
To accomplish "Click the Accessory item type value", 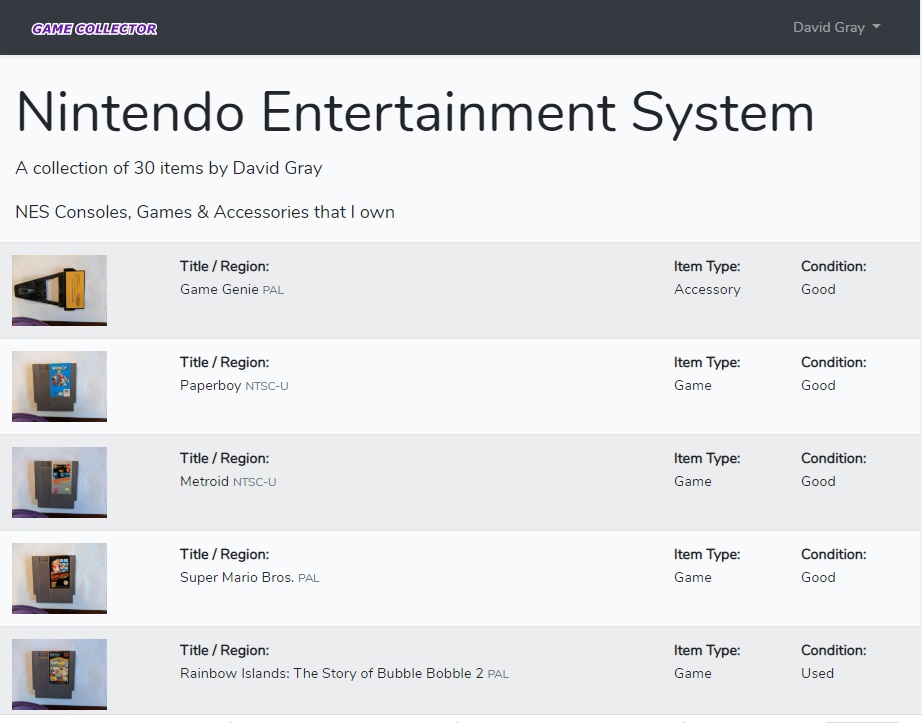I will (707, 289).
